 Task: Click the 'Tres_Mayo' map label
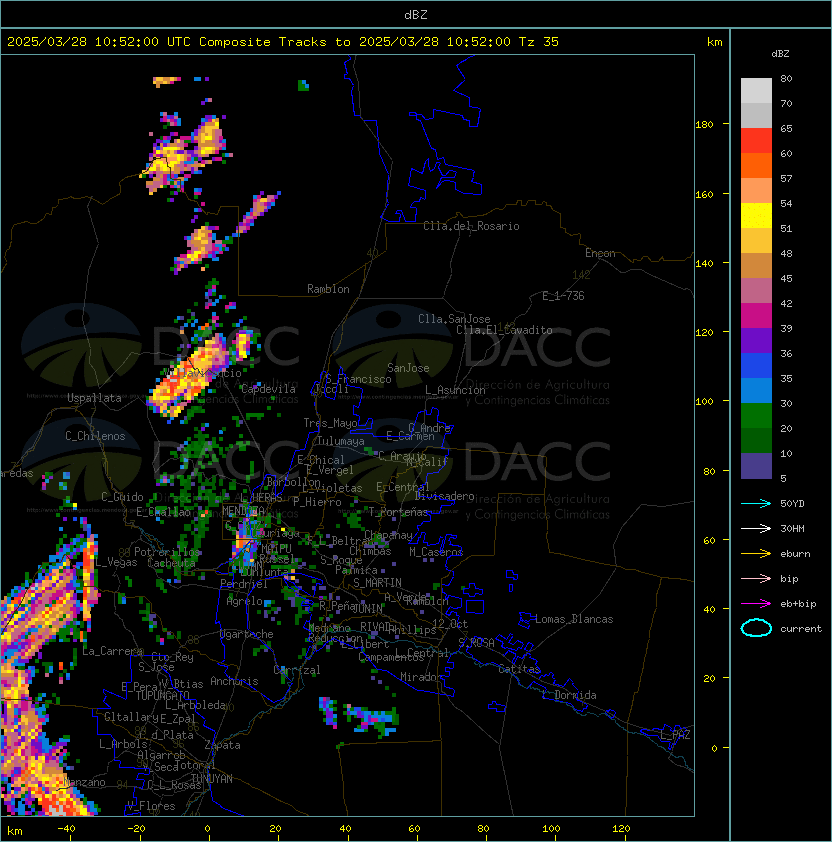pyautogui.click(x=330, y=423)
